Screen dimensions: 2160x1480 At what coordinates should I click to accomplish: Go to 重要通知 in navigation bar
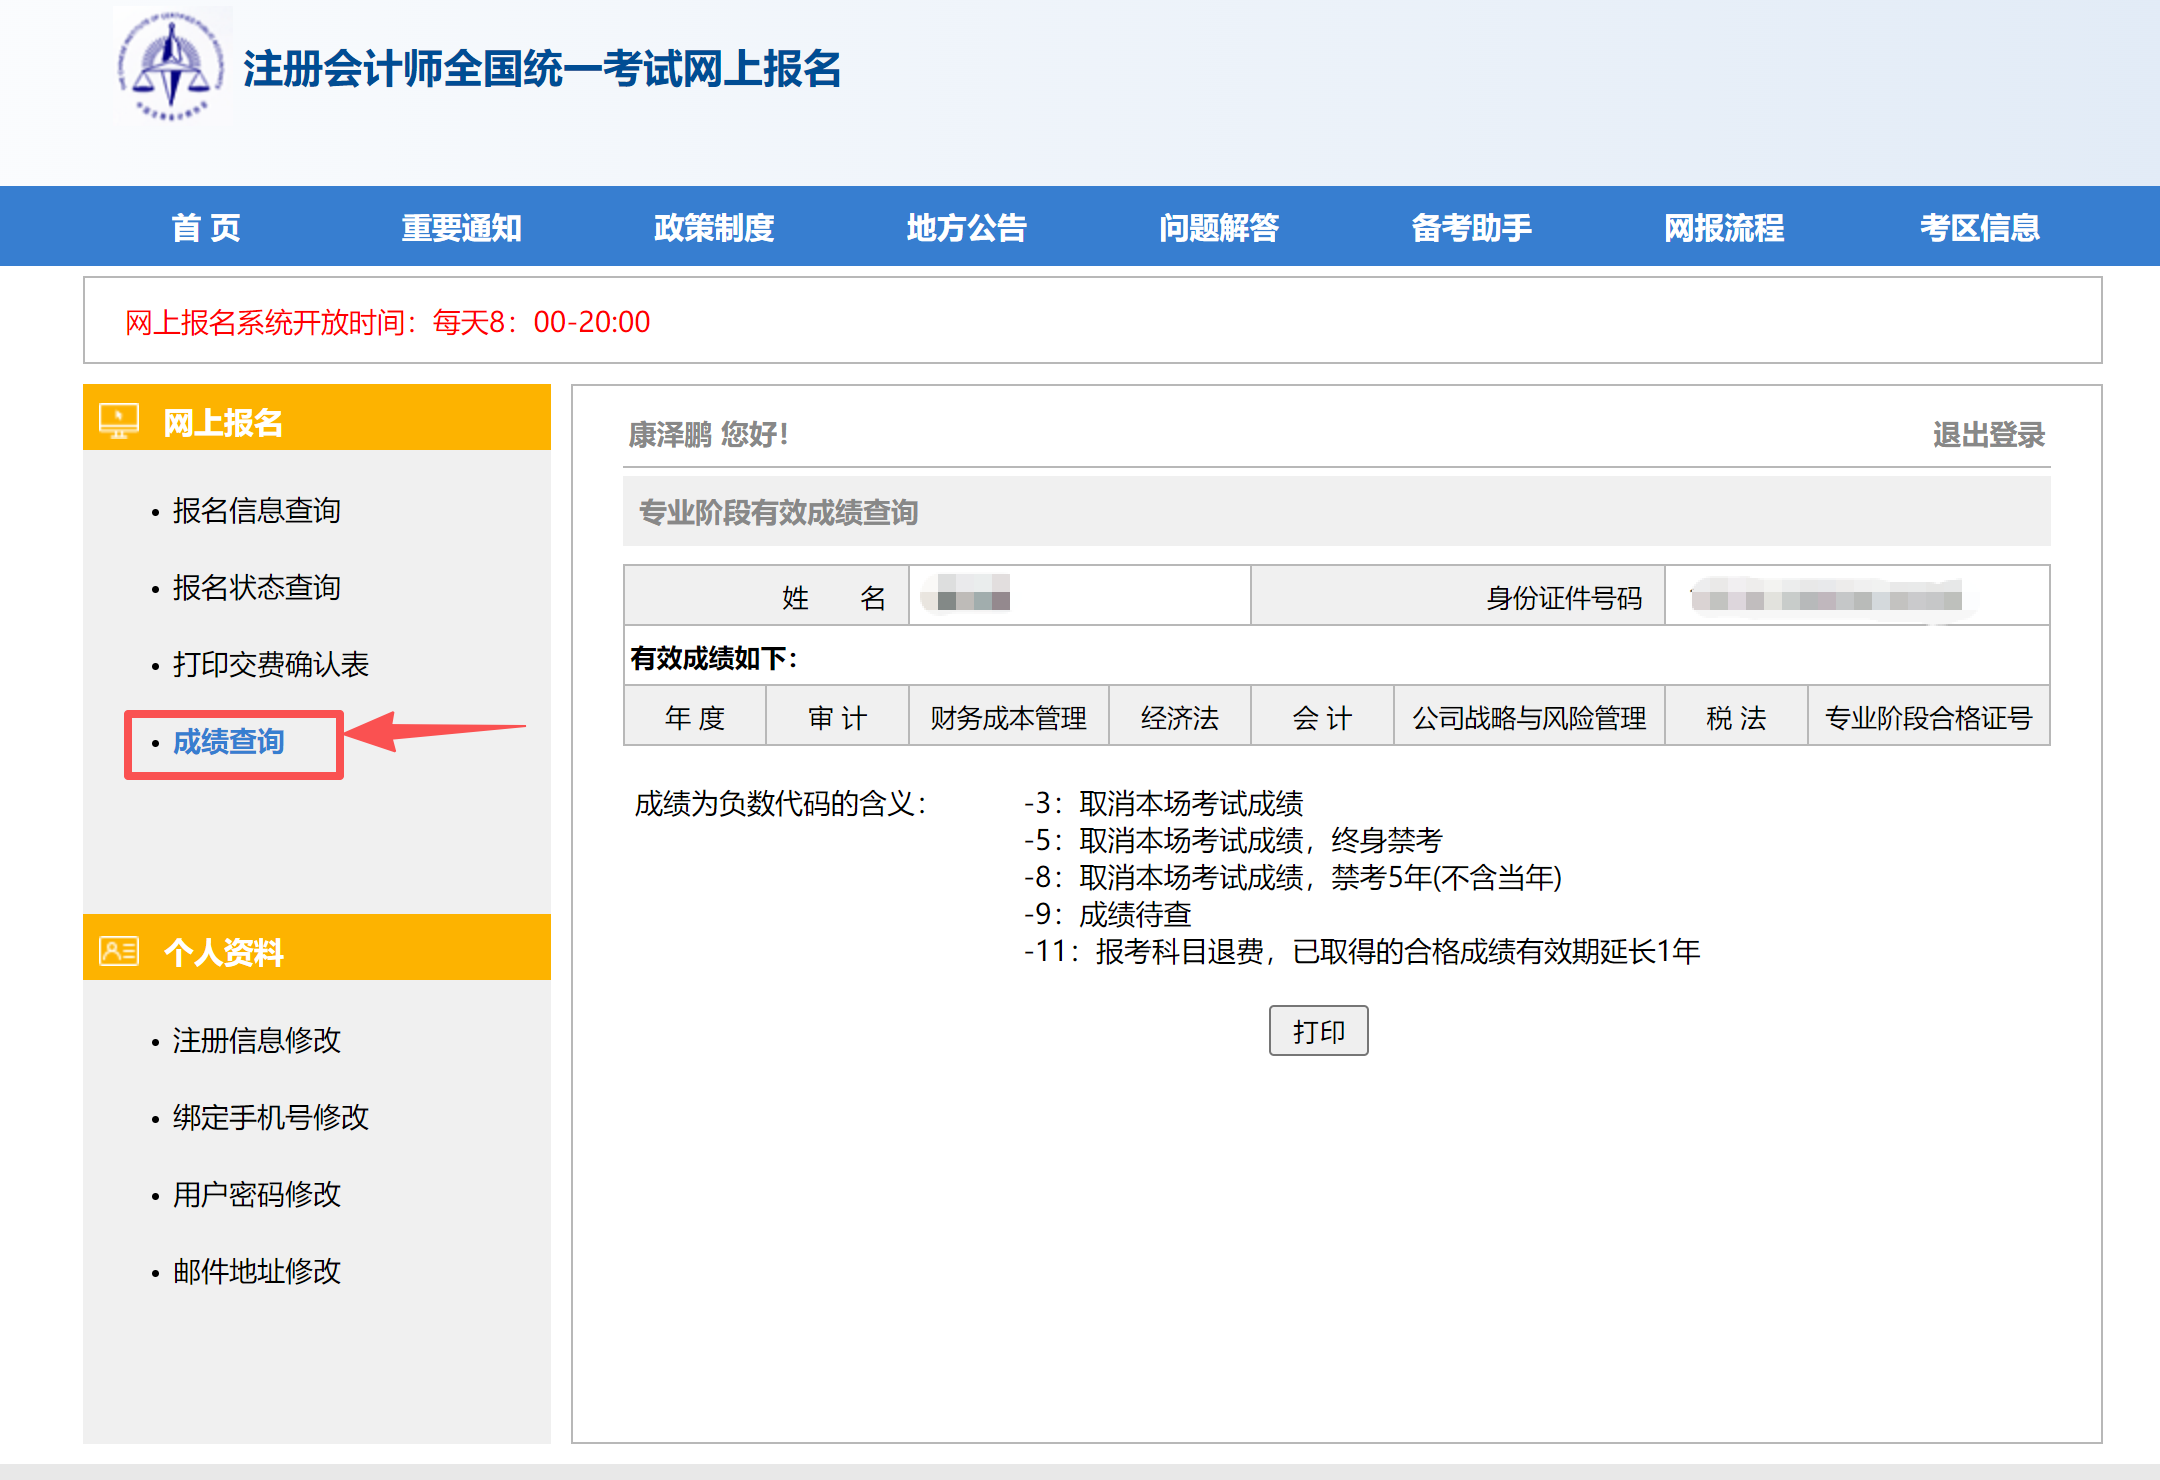tap(461, 228)
